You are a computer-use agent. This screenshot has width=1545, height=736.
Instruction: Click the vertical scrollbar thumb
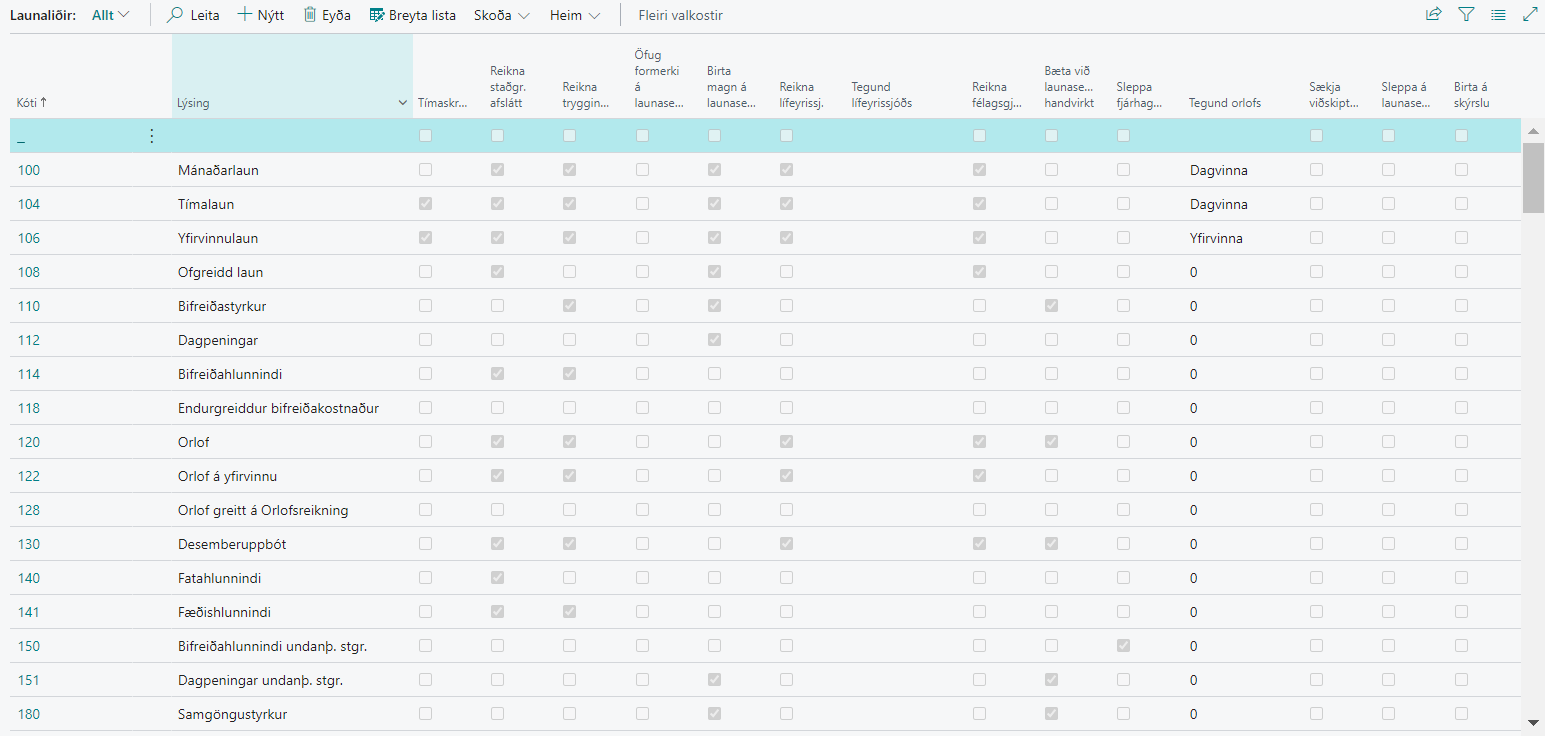(1533, 178)
